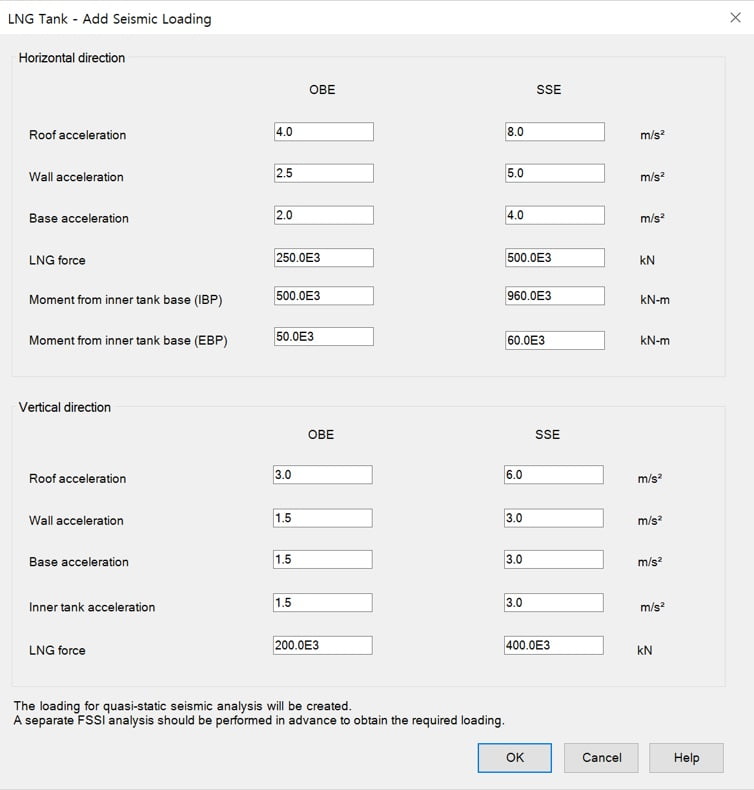
Task: Select horizontal SSE roof acceleration field
Action: (x=555, y=132)
